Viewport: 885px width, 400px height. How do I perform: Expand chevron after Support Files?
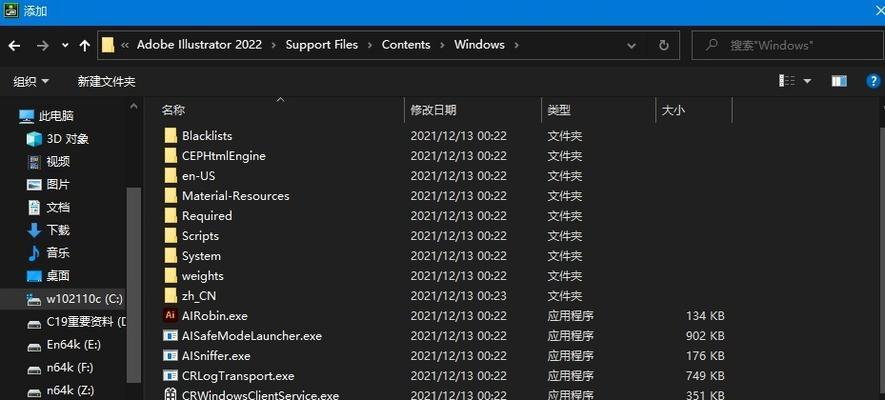point(370,45)
